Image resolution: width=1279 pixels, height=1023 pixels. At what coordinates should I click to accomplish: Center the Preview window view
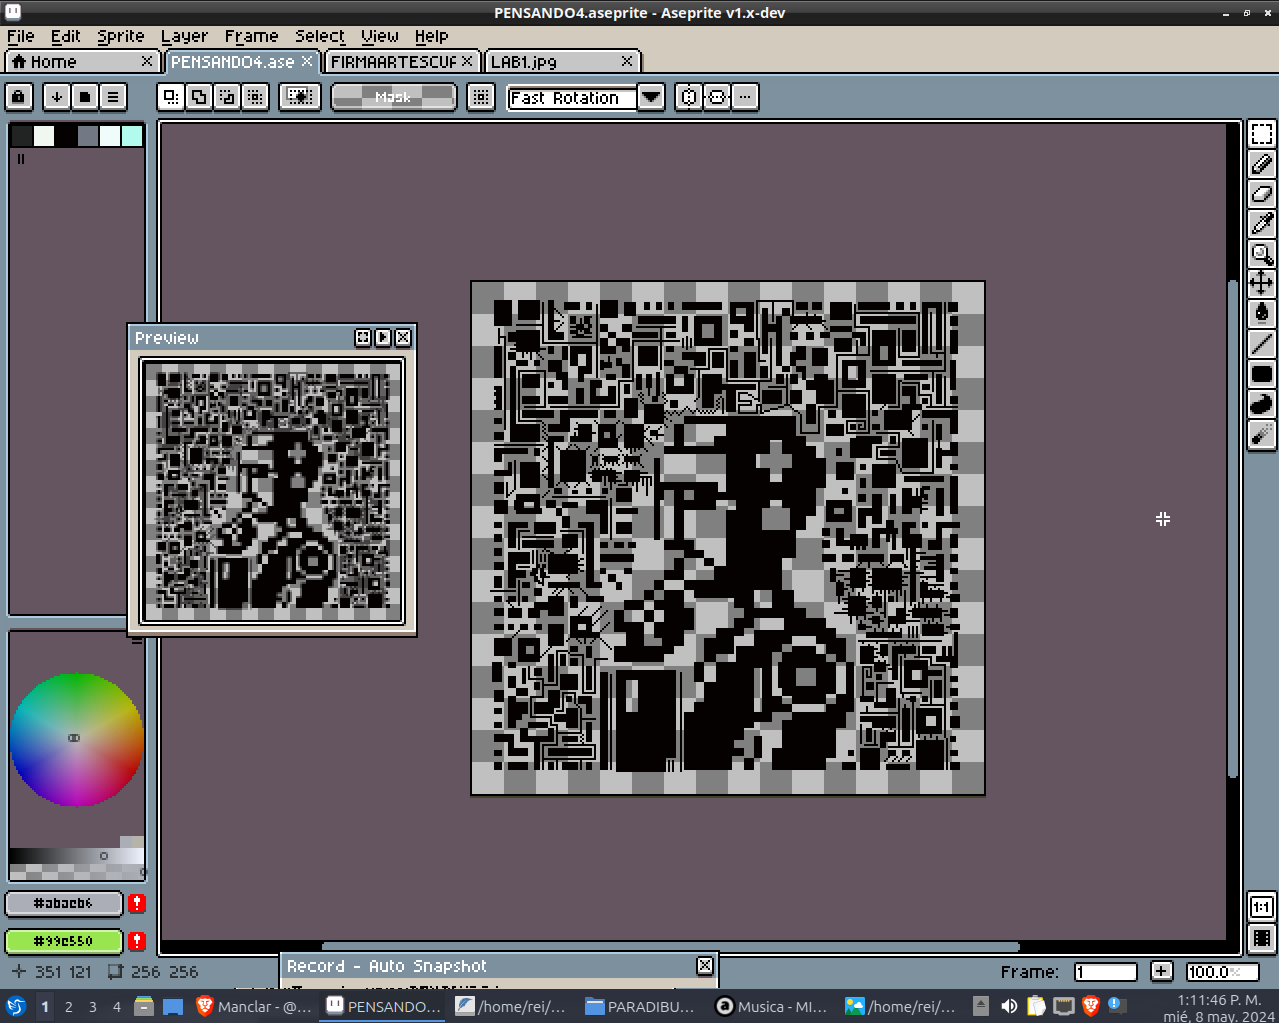pos(363,338)
